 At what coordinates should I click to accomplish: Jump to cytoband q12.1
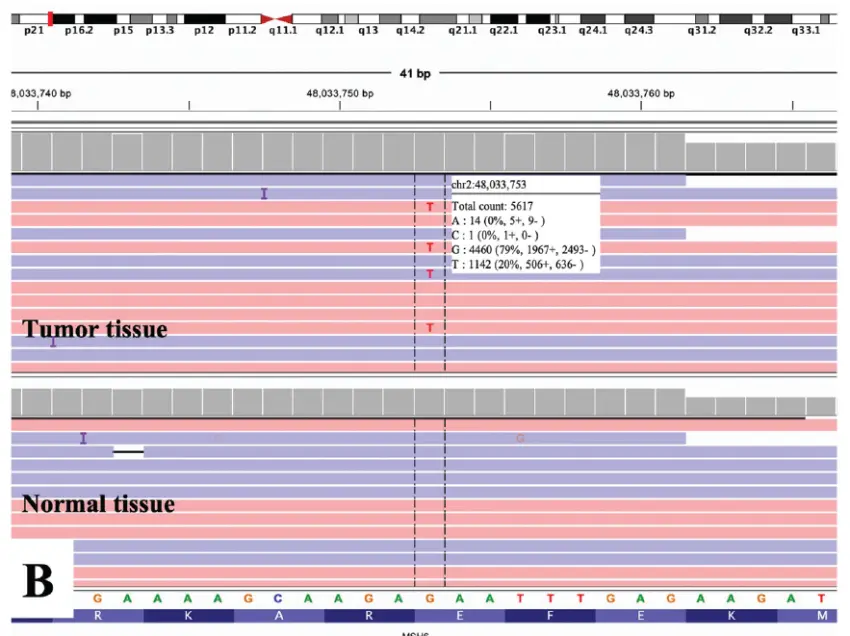pos(330,30)
